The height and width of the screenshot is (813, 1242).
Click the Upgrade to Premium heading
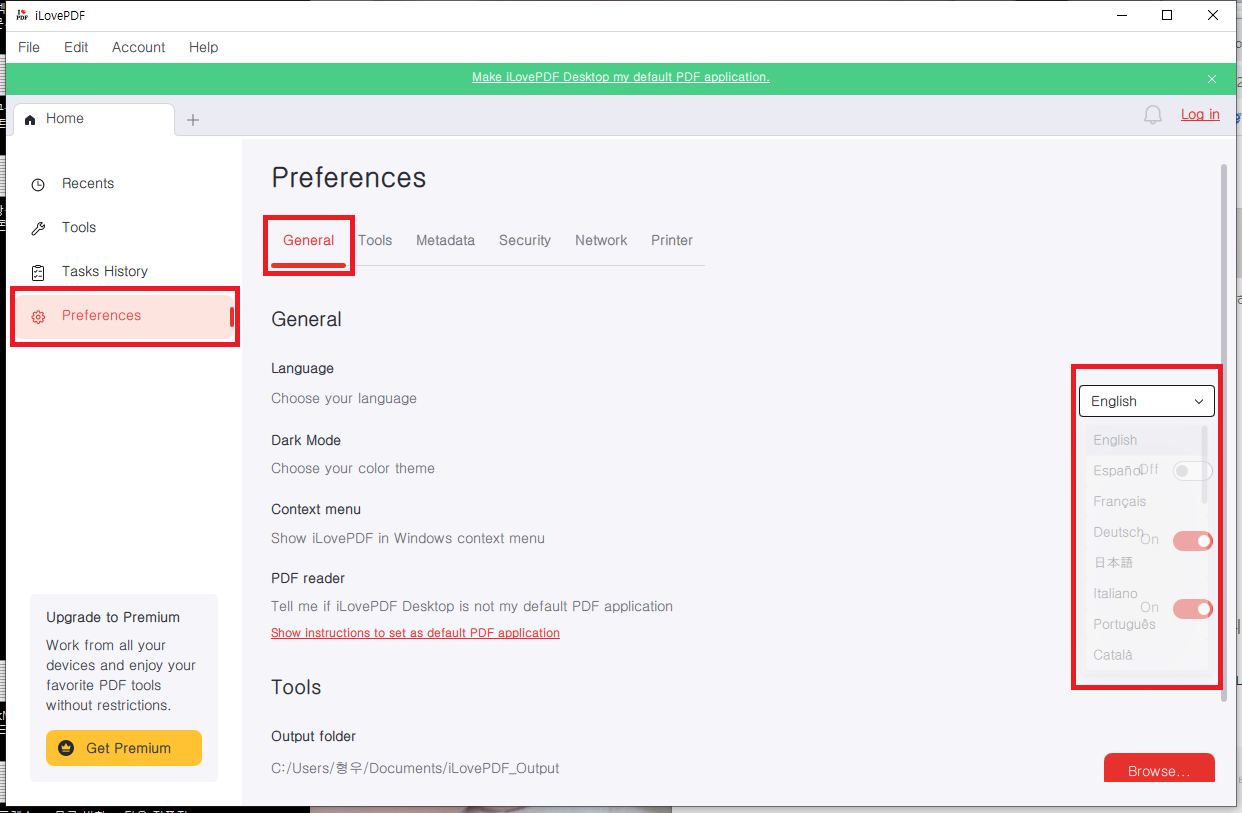coord(113,617)
